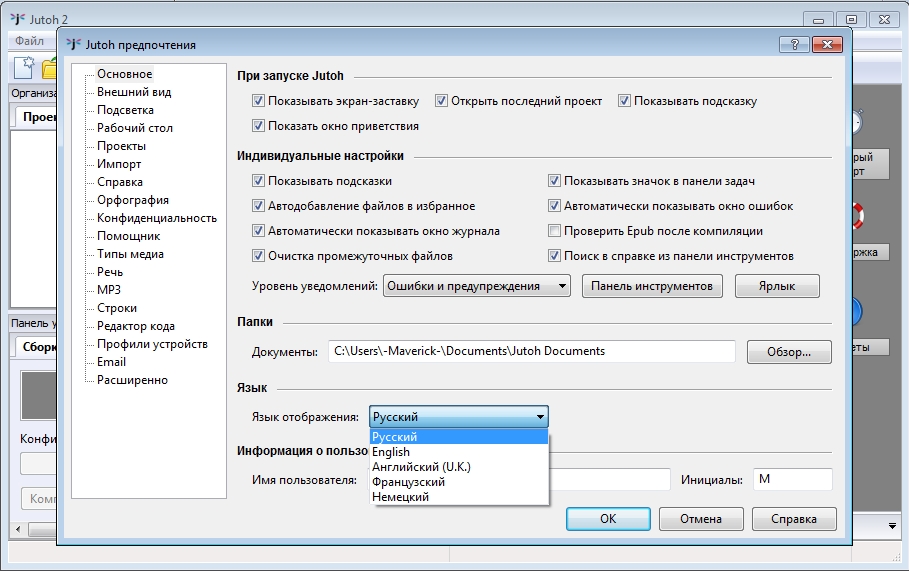Open 'Внешний вид' preferences page

[x=134, y=92]
